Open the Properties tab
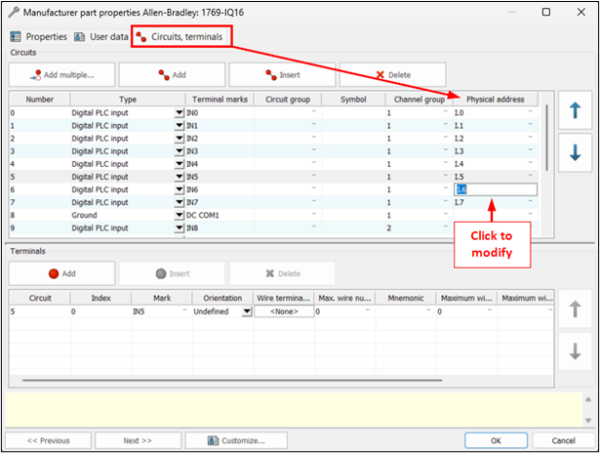Viewport: 600px width, 453px height. (39, 37)
